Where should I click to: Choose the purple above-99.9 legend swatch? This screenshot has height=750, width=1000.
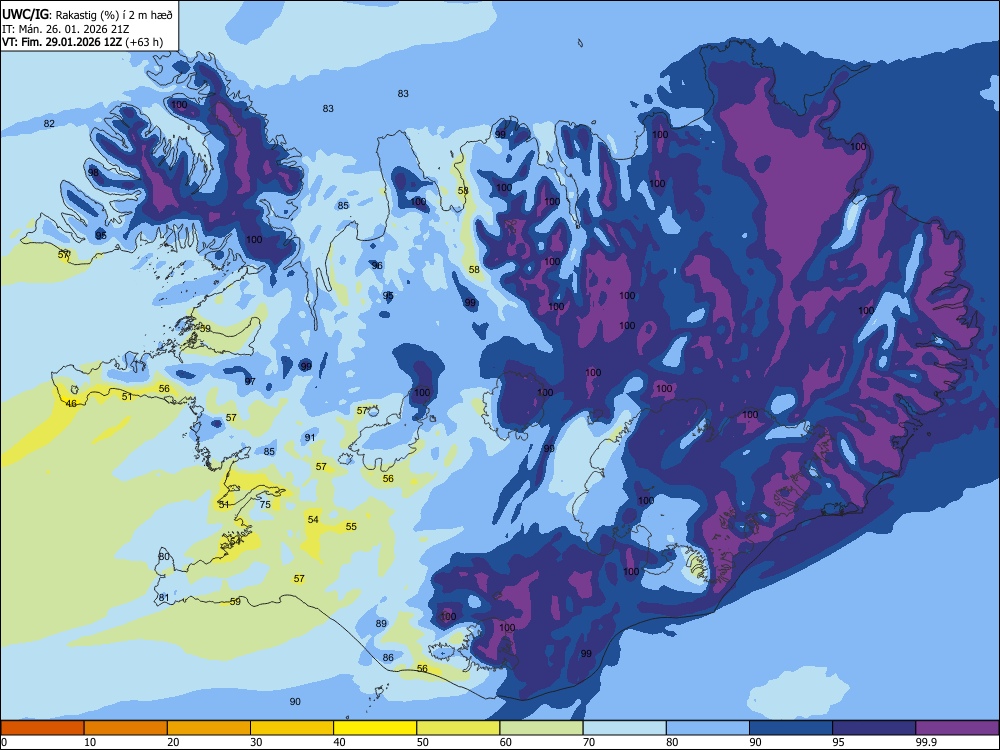[x=957, y=728]
